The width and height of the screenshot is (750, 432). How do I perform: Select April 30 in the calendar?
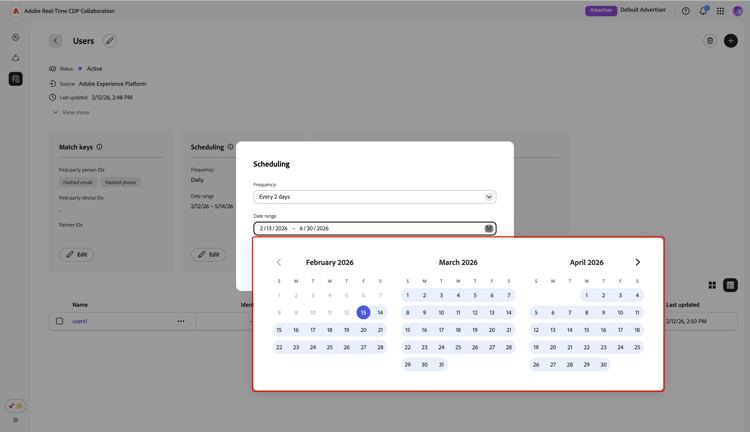[x=604, y=365]
